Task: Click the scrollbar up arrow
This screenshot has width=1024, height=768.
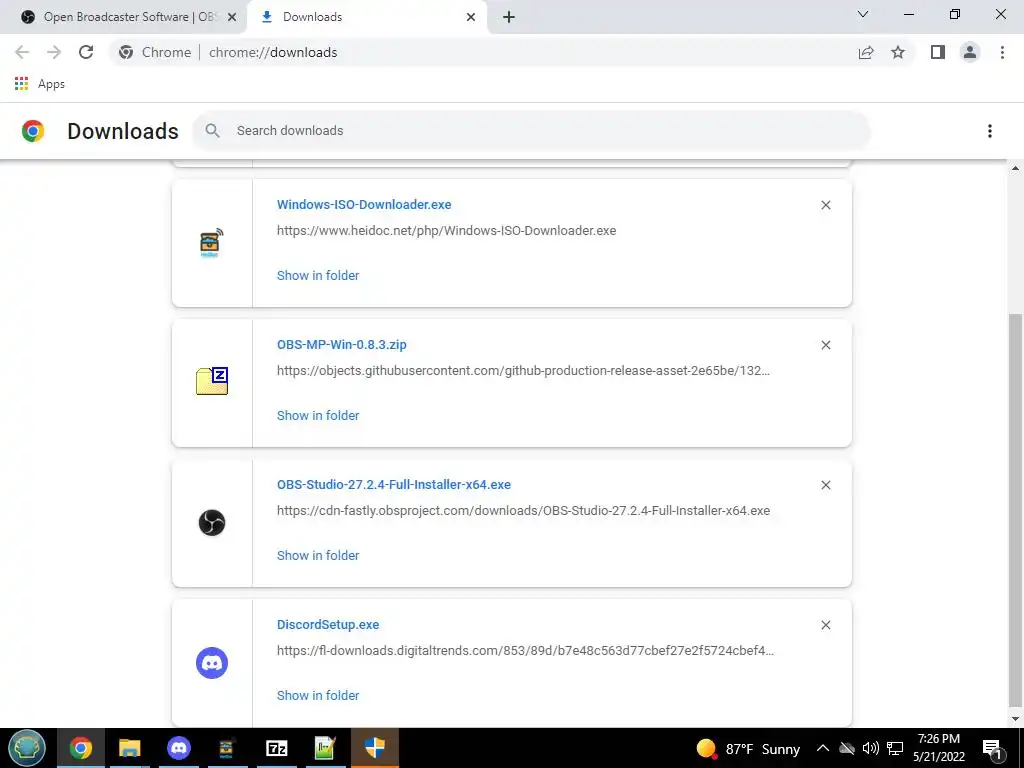Action: click(x=1016, y=168)
